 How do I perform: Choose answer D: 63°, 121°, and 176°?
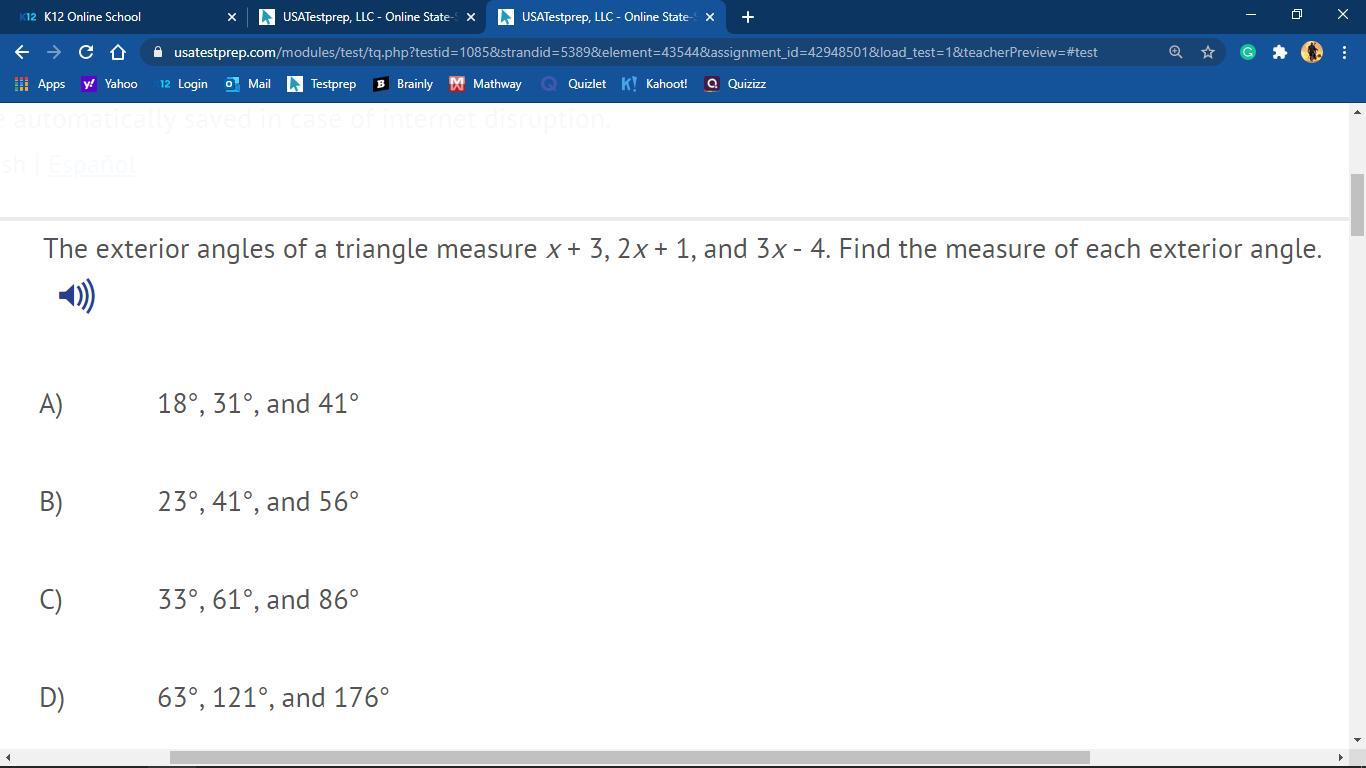click(x=273, y=697)
